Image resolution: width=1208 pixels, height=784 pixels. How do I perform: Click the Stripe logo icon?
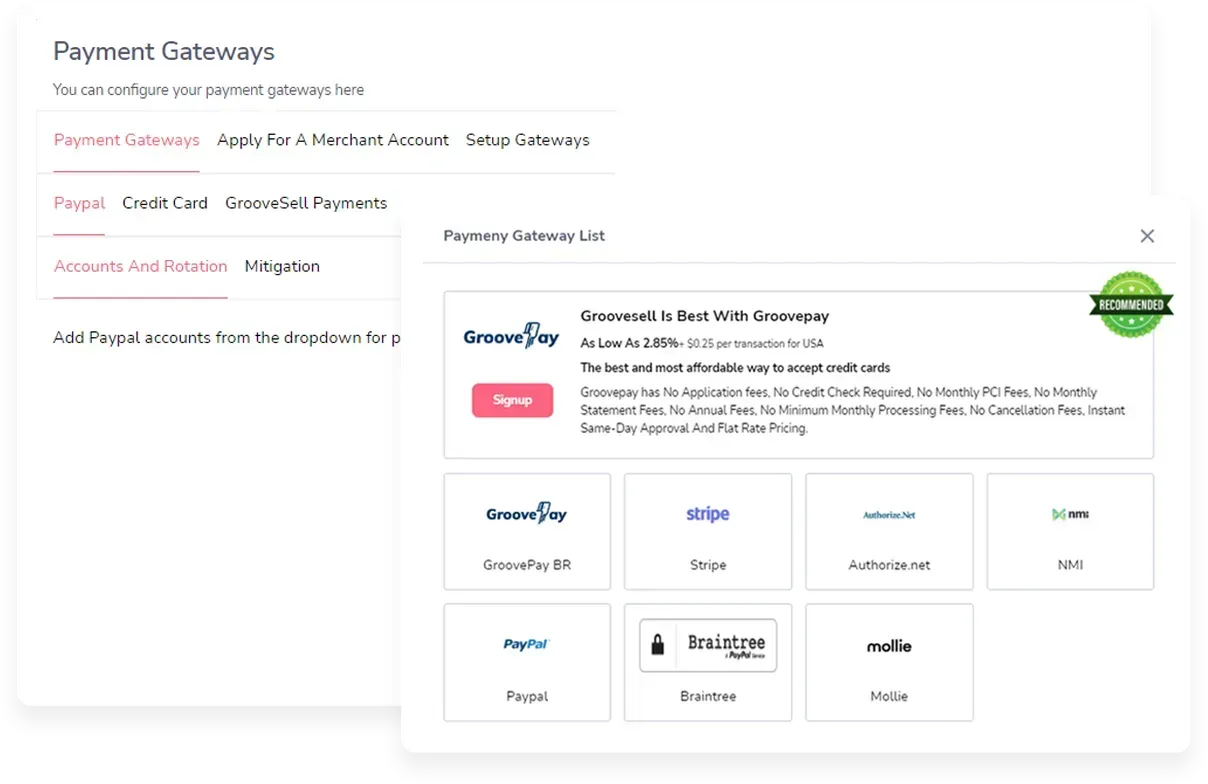pyautogui.click(x=708, y=514)
